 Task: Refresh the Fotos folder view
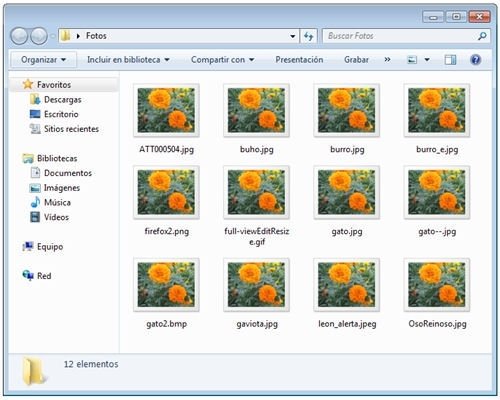309,36
